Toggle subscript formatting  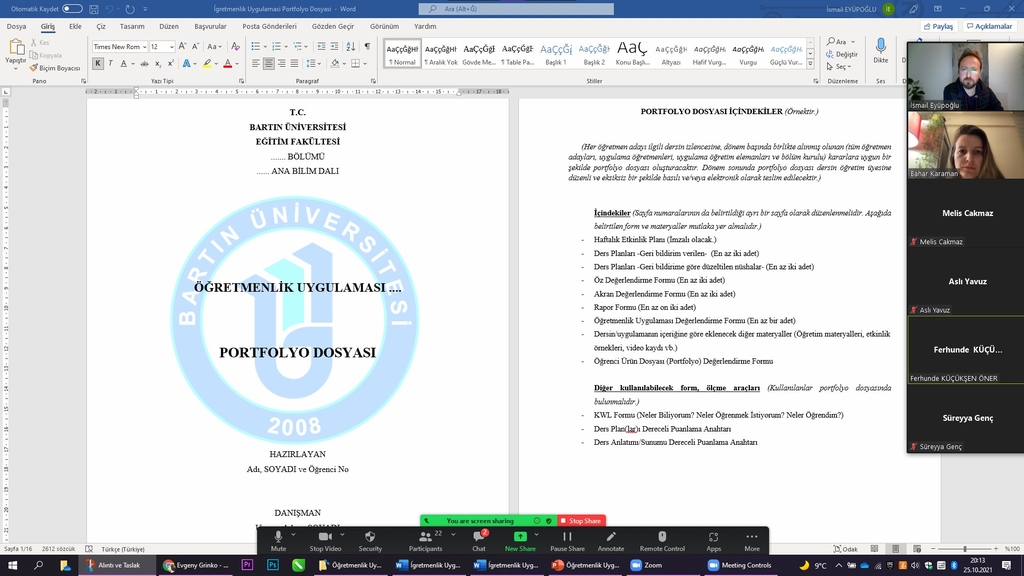click(x=157, y=63)
